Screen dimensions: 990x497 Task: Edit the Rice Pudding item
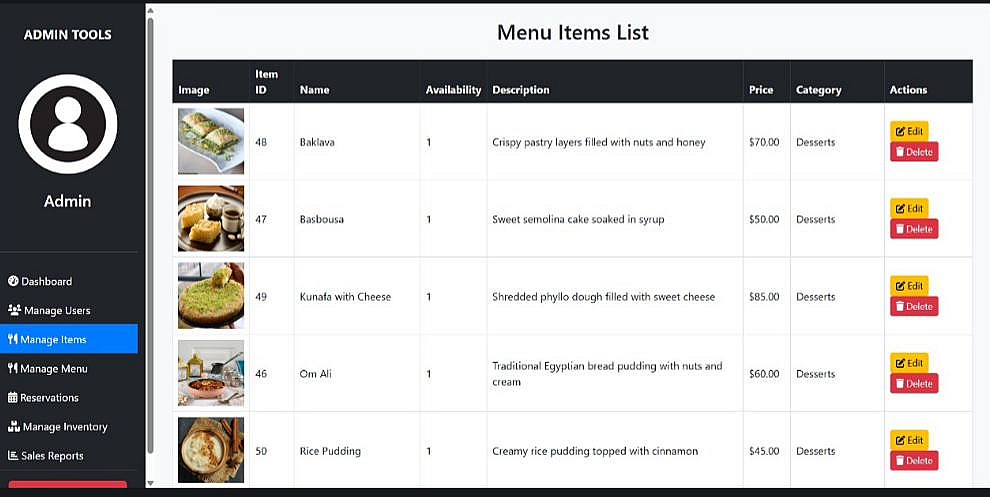click(909, 440)
